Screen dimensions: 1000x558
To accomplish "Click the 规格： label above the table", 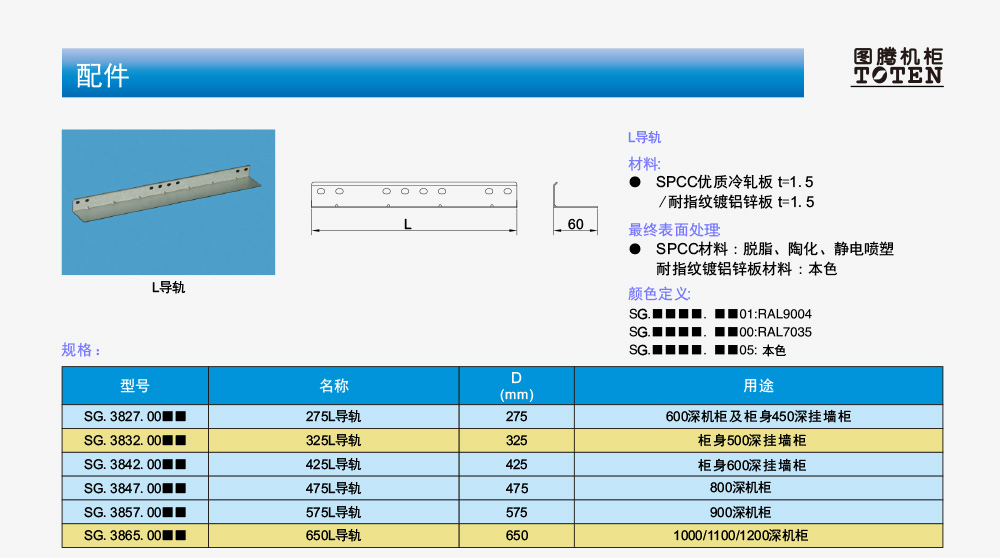I will (81, 349).
